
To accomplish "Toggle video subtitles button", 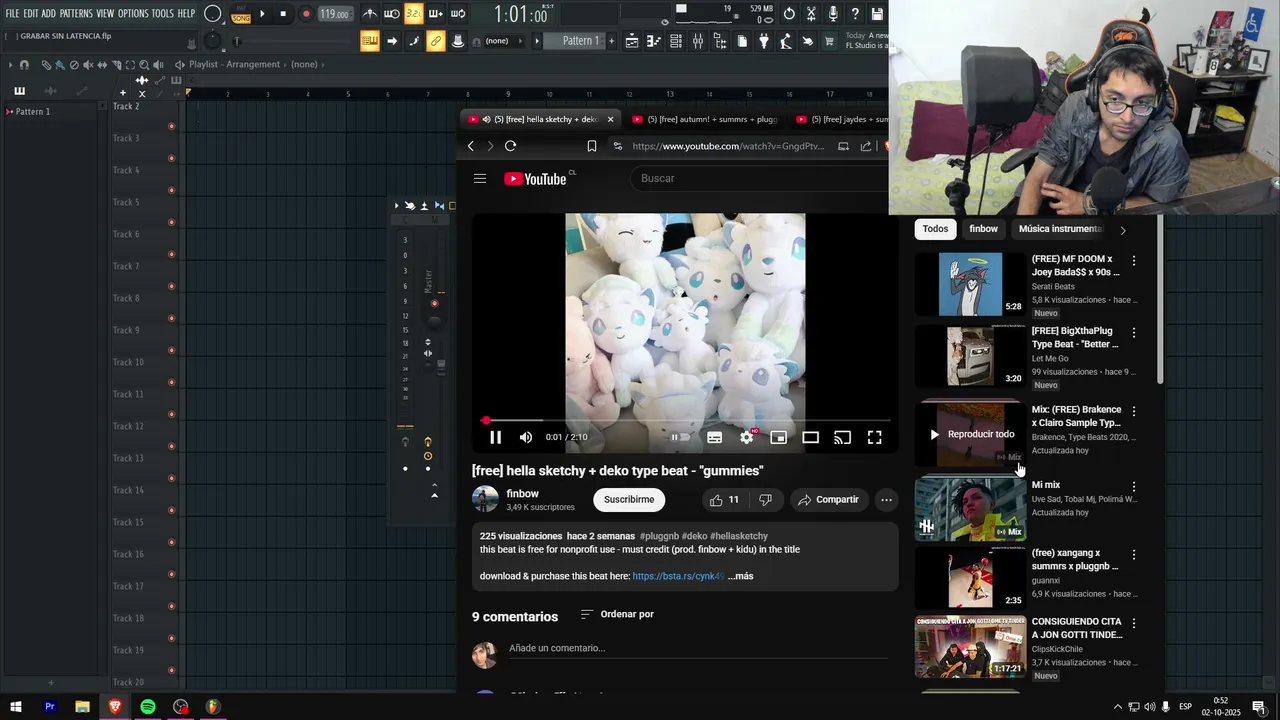I will tap(714, 437).
